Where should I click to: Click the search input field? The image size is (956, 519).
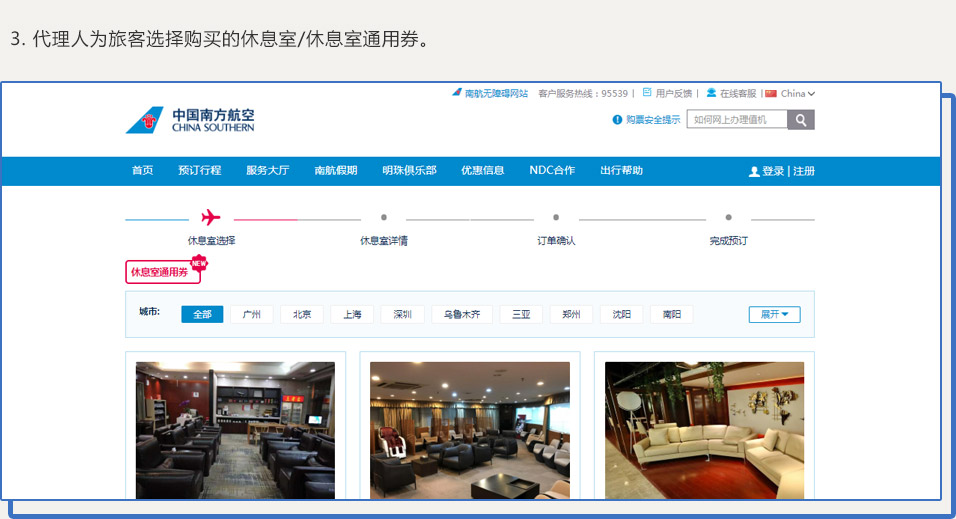pyautogui.click(x=736, y=120)
